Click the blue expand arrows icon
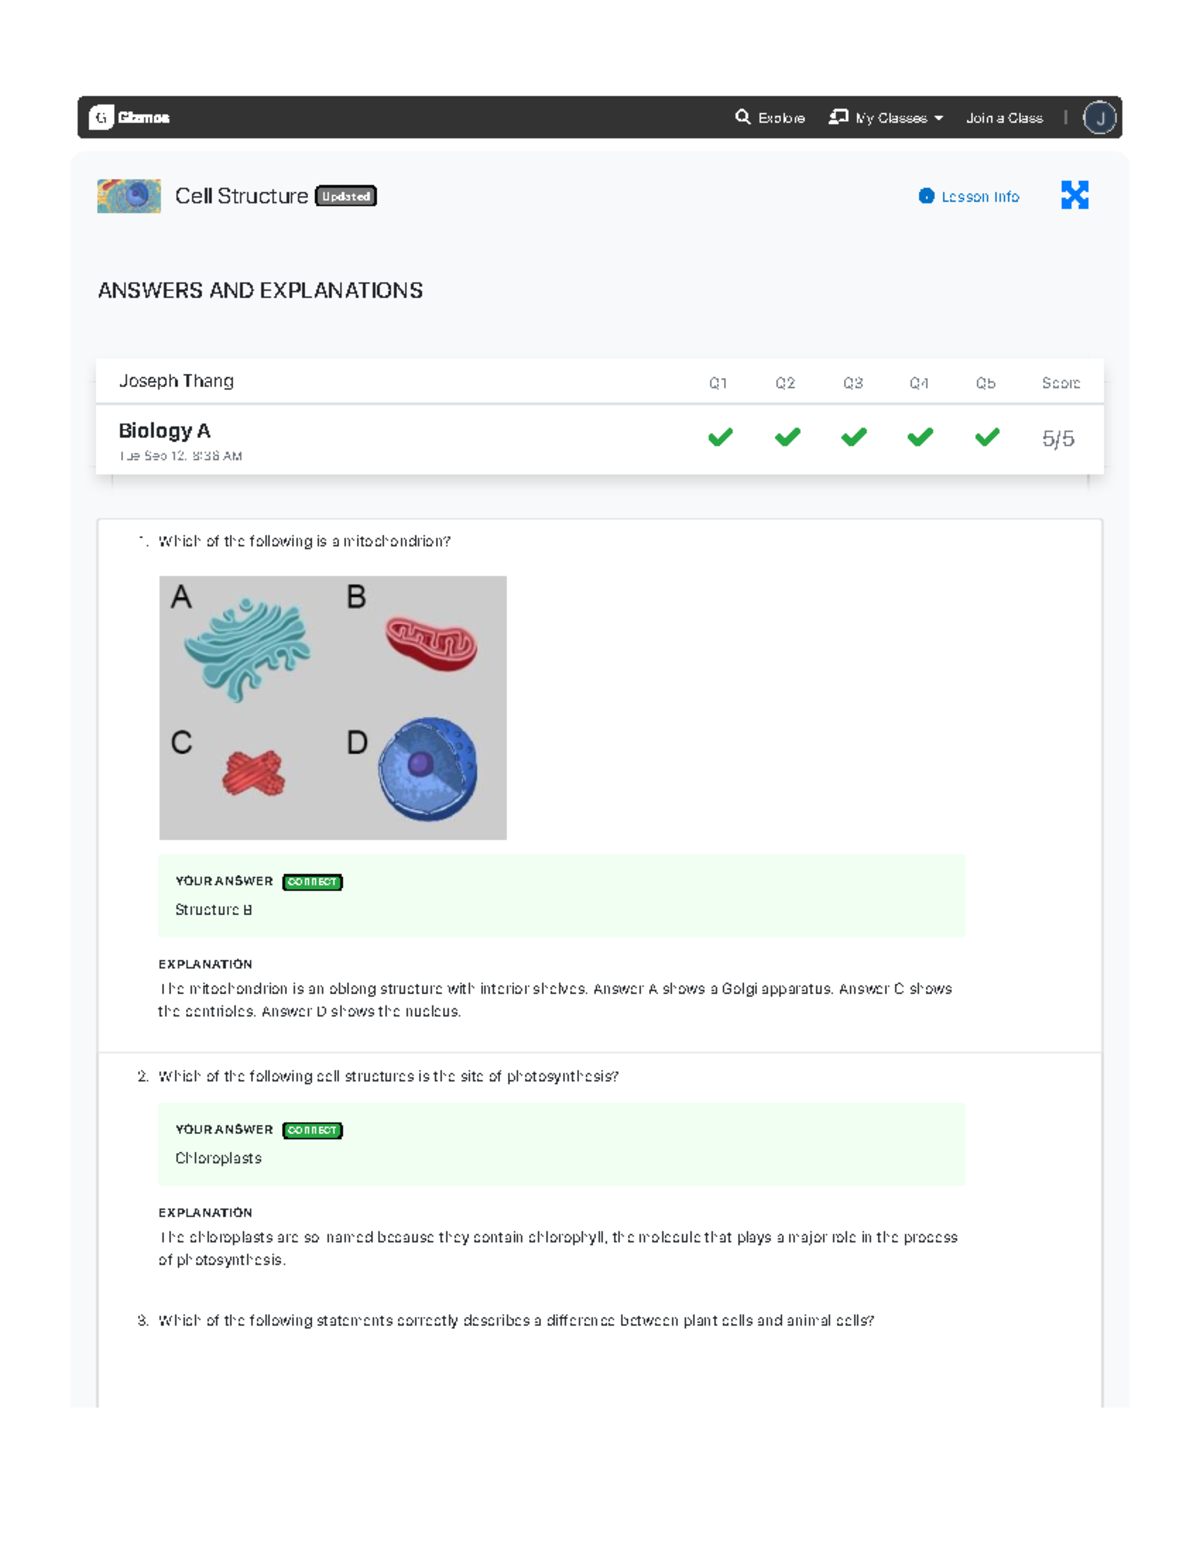The image size is (1200, 1553). point(1077,196)
